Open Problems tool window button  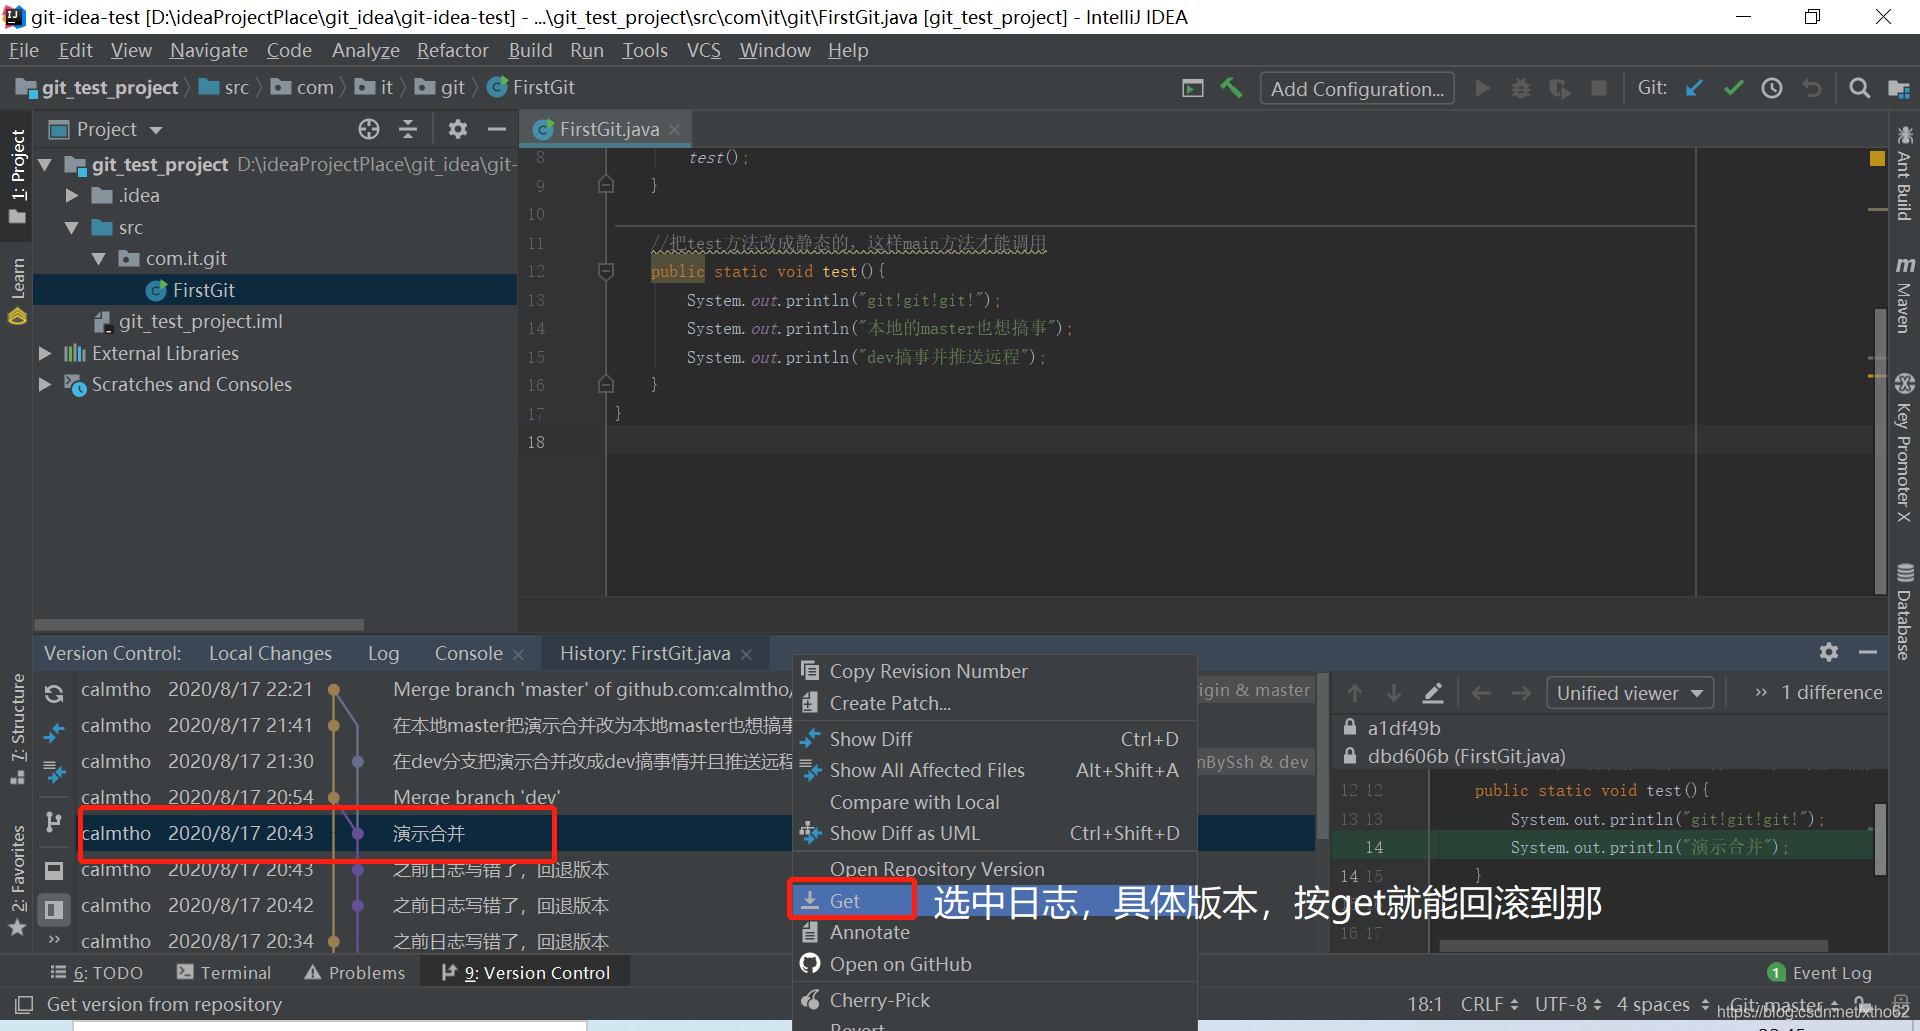coord(355,972)
